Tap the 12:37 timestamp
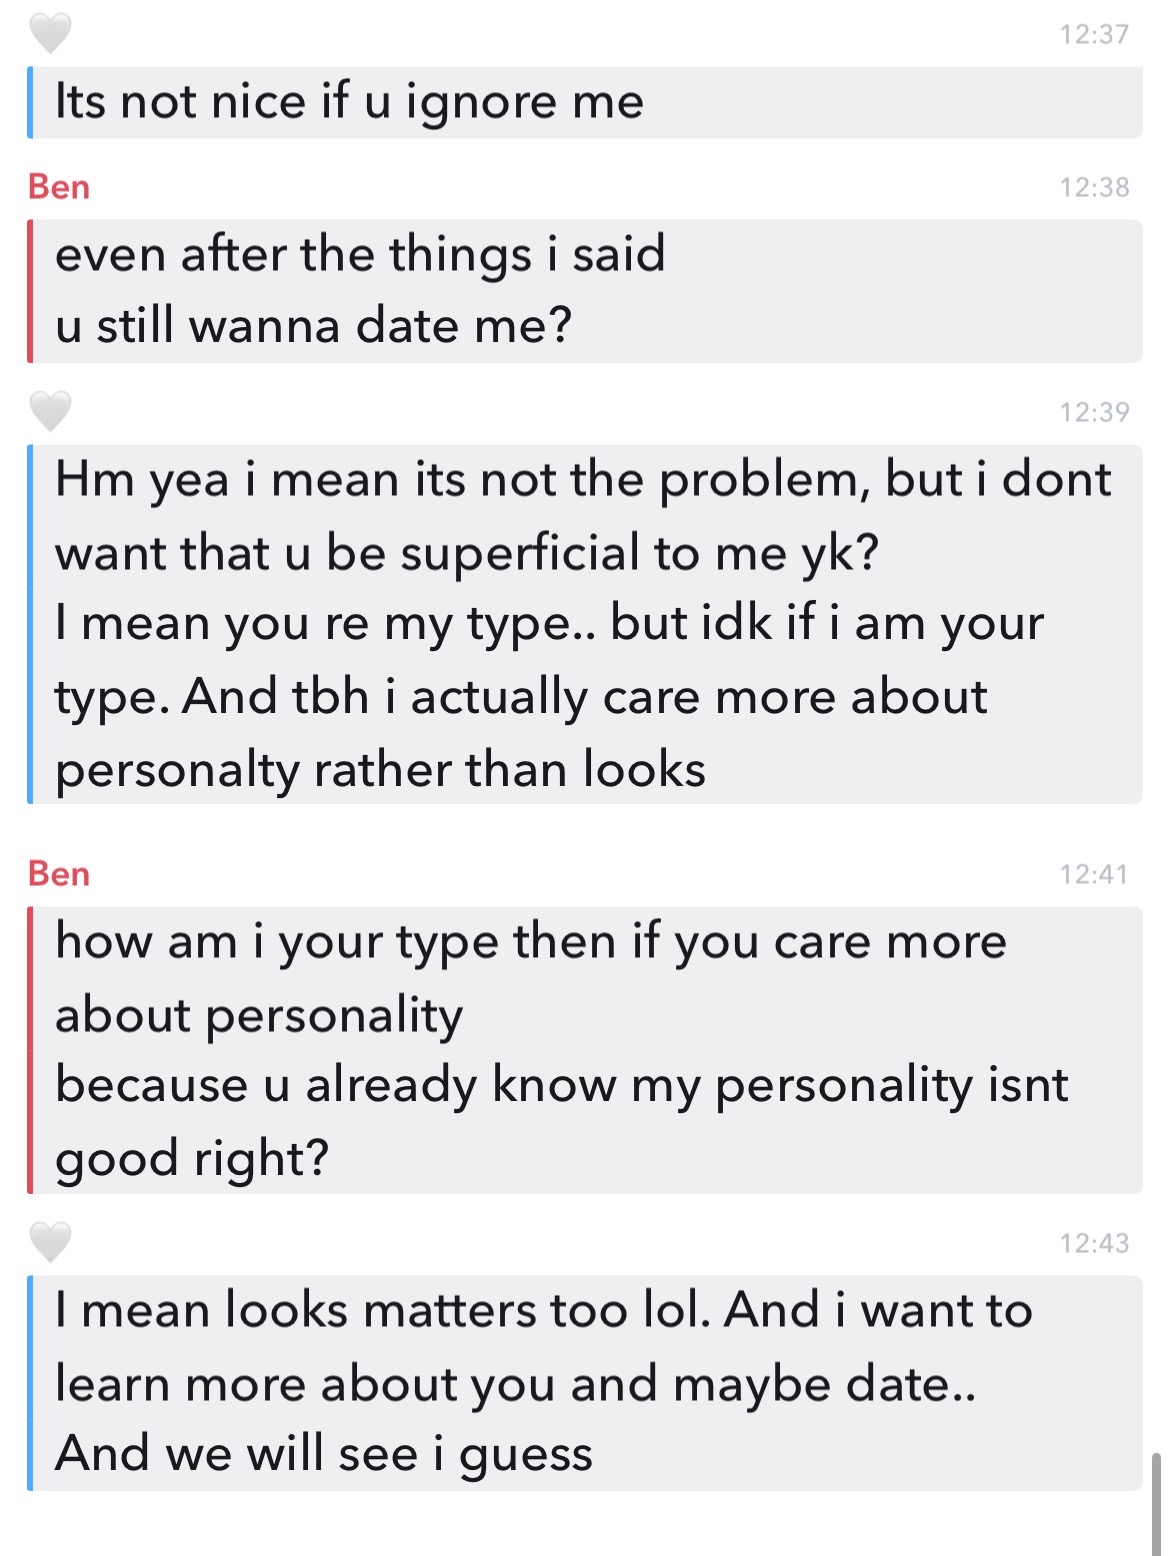 [x=1094, y=34]
